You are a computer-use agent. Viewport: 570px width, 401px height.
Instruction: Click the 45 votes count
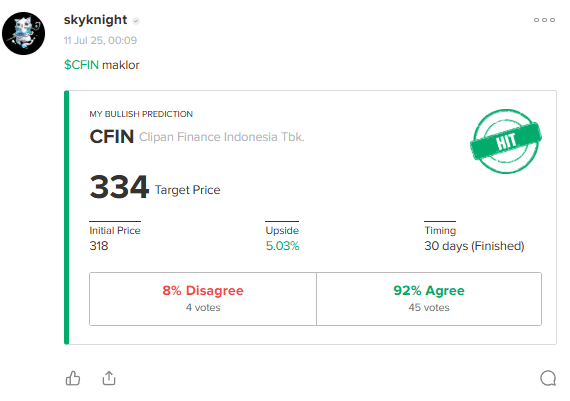[x=429, y=308]
